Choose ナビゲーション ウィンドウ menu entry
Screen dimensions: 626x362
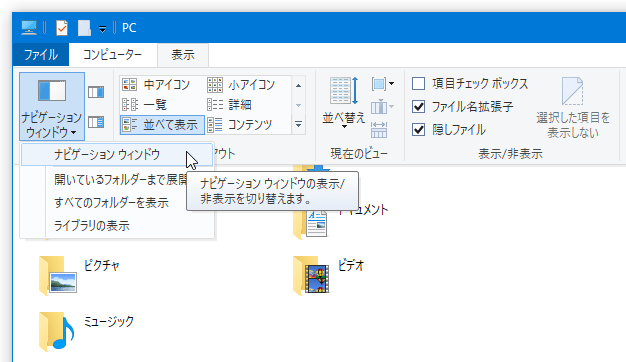(117, 154)
